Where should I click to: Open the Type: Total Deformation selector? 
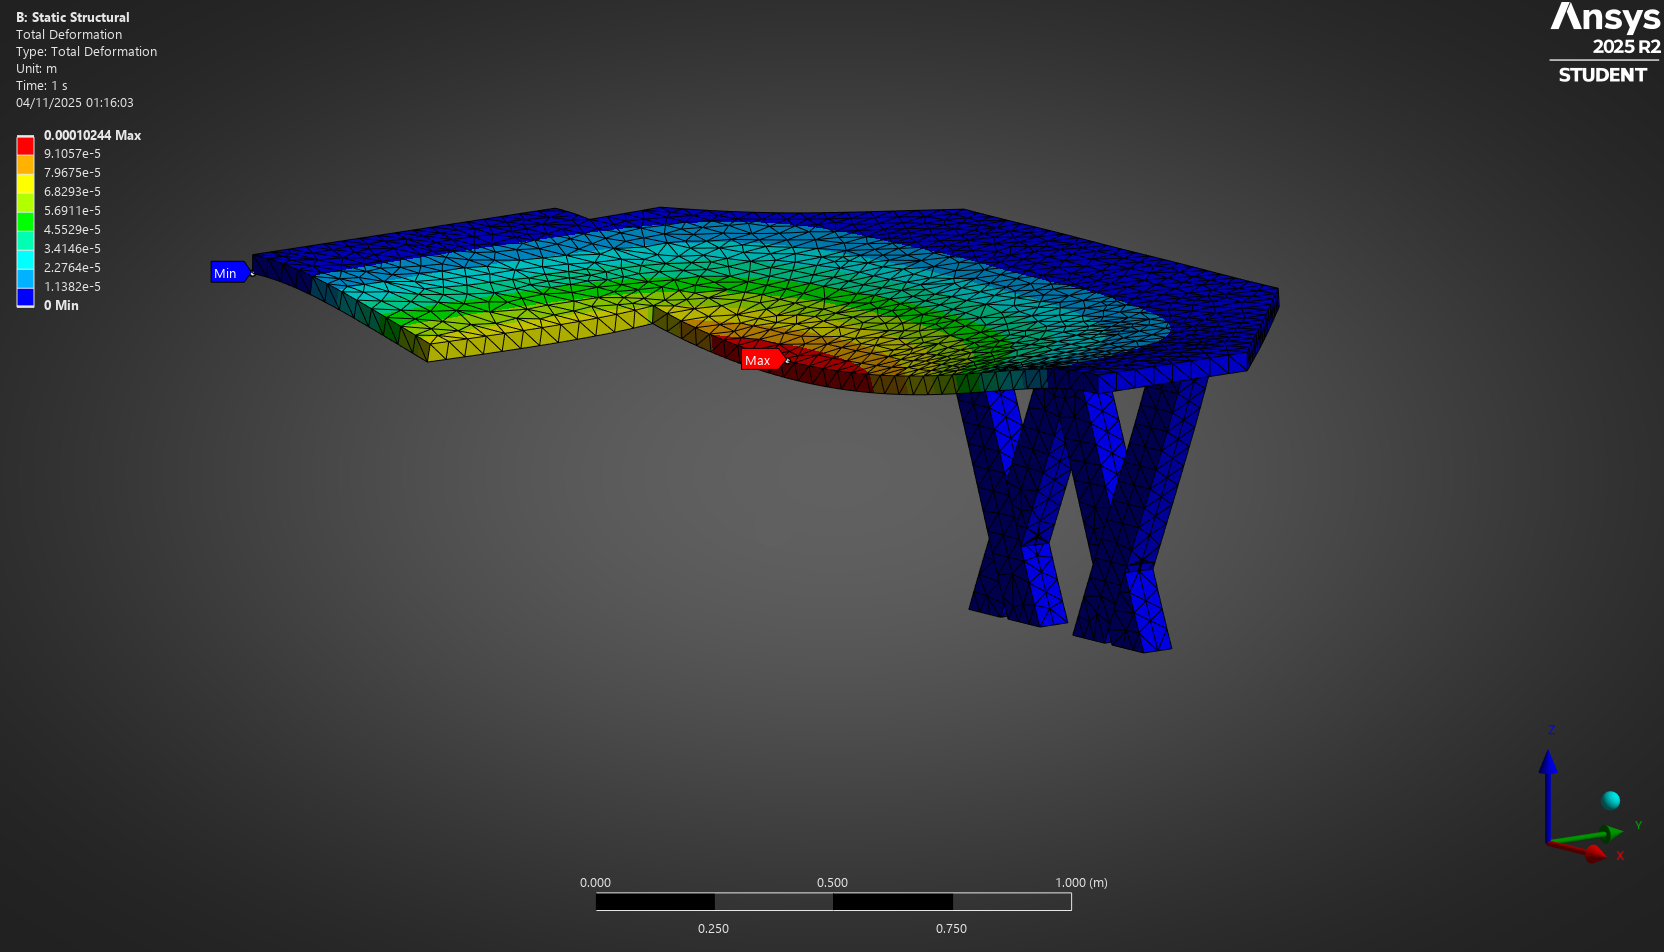click(x=86, y=51)
